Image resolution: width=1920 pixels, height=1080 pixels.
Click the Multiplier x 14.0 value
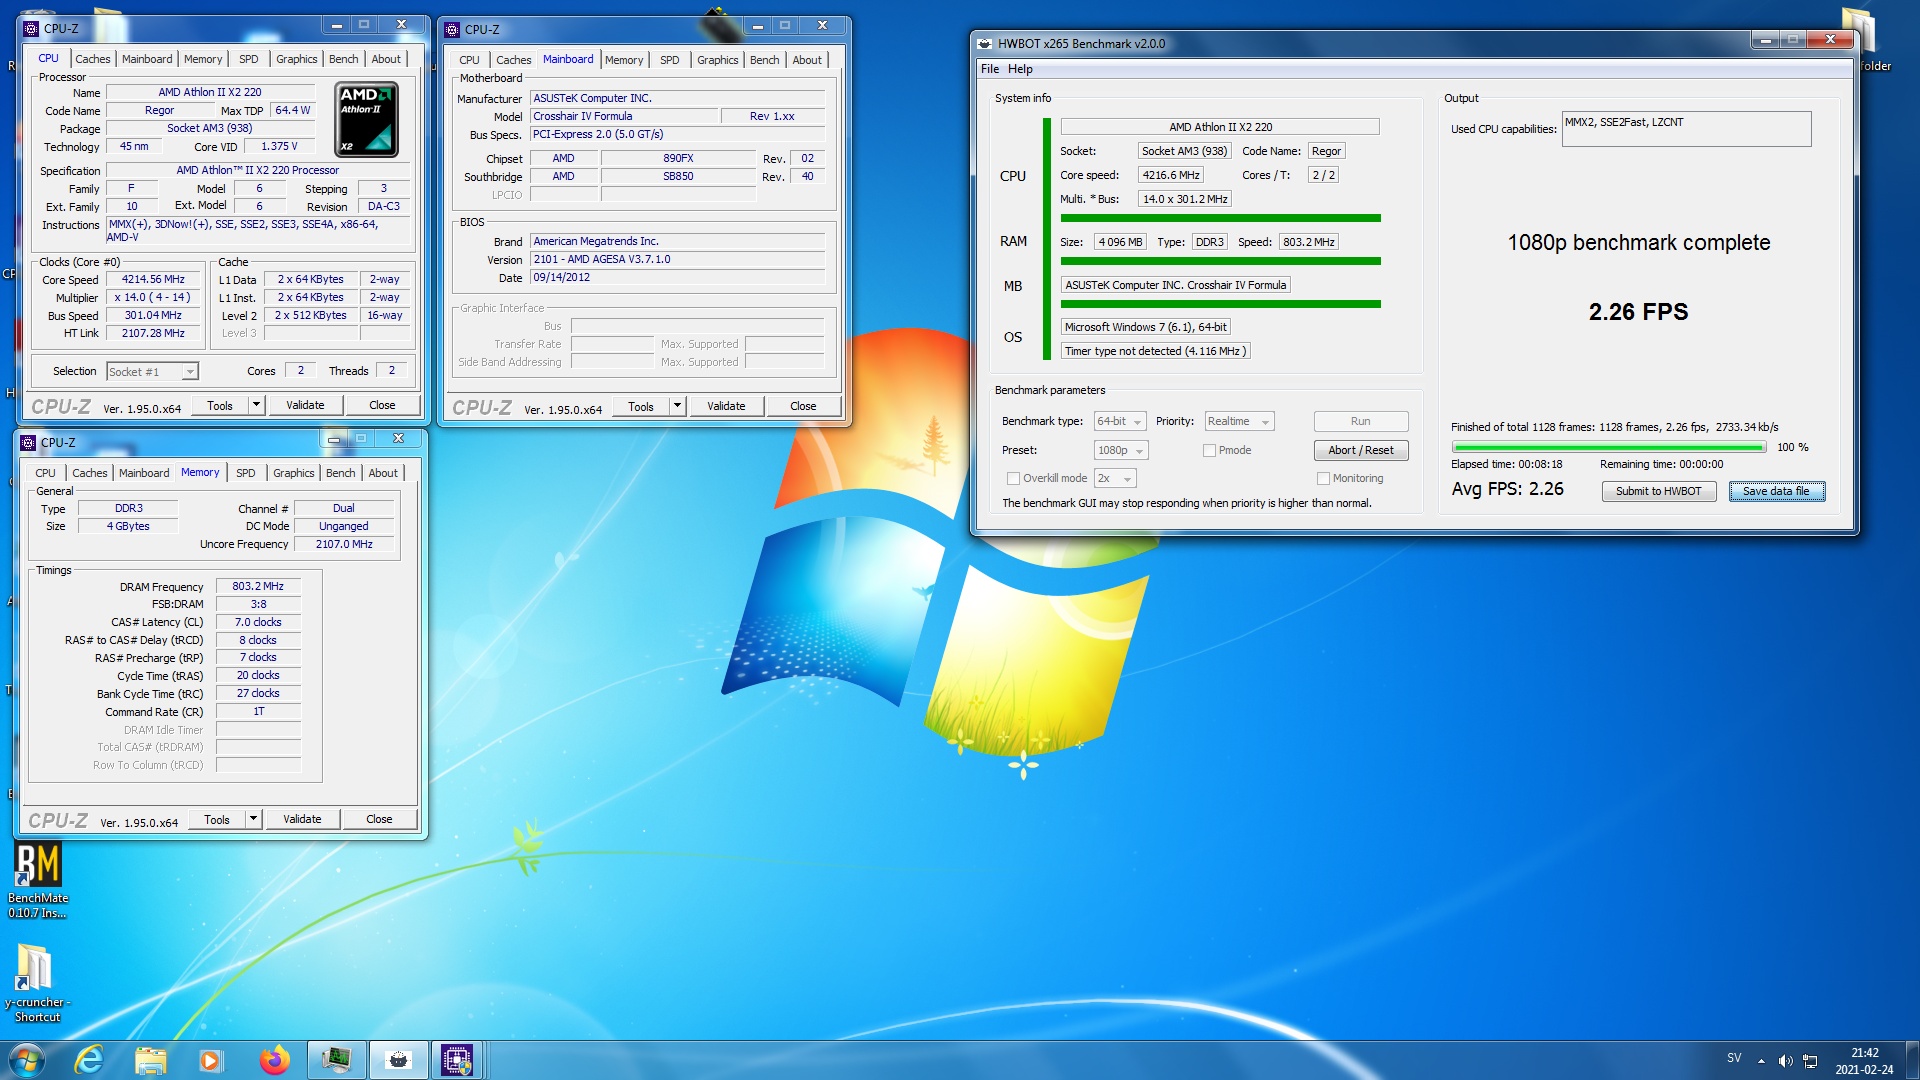pyautogui.click(x=152, y=297)
